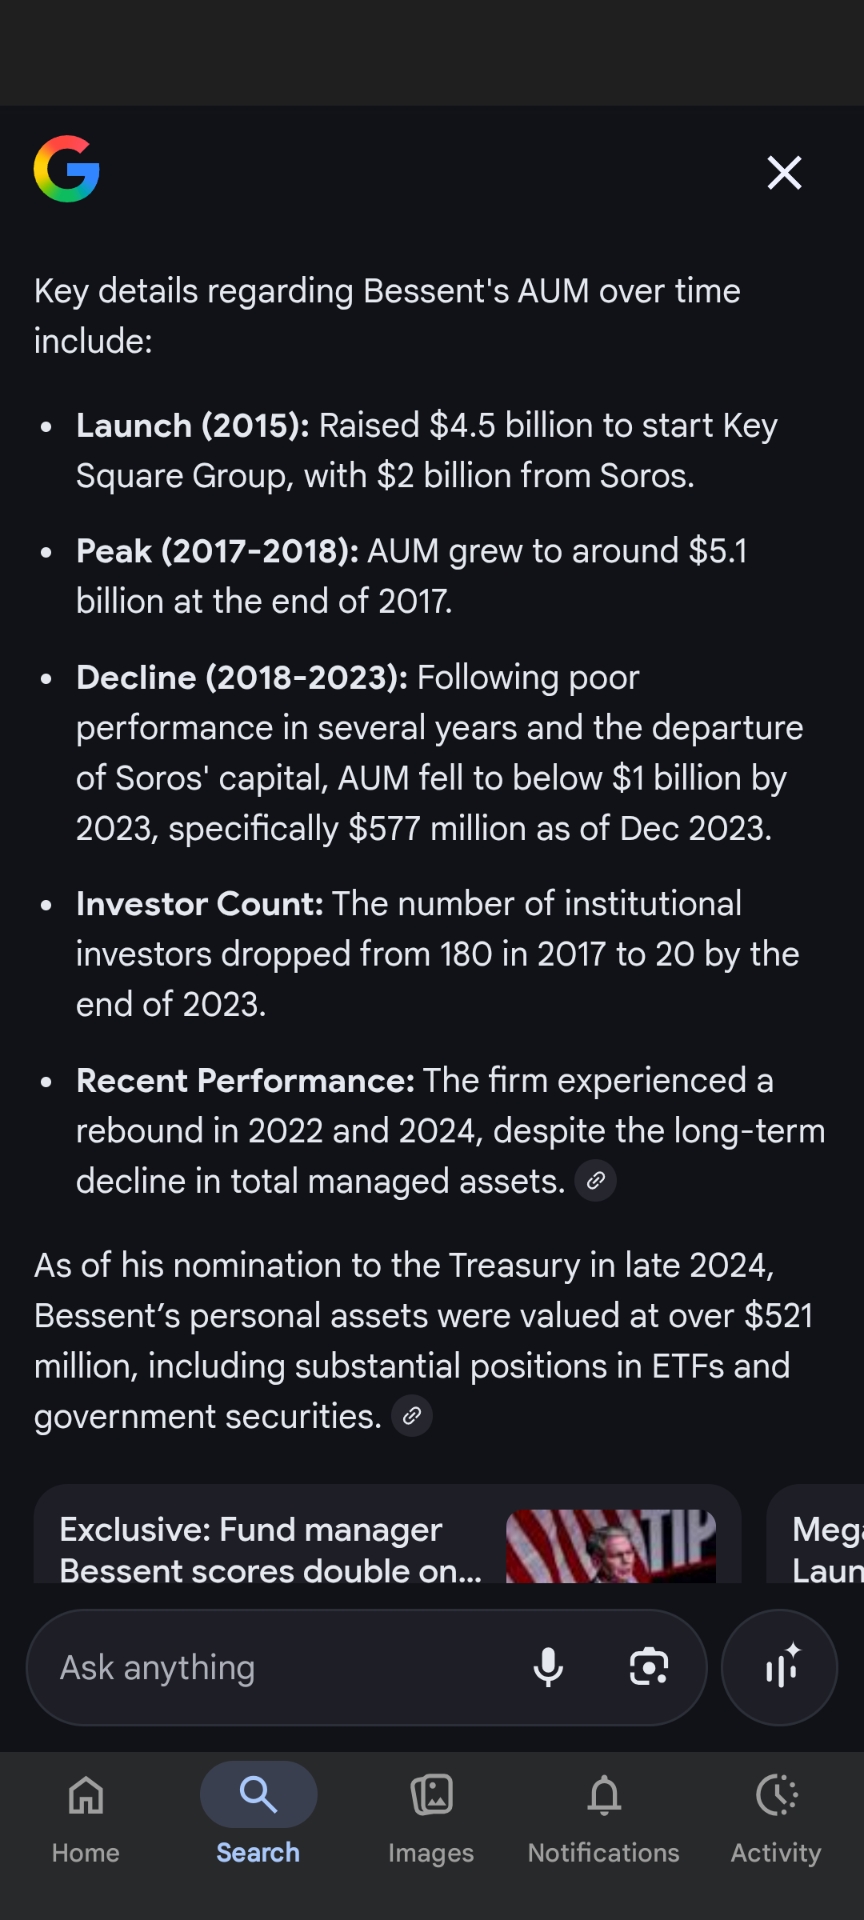Open Google Lens camera search
The height and width of the screenshot is (1920, 864).
tap(648, 1667)
